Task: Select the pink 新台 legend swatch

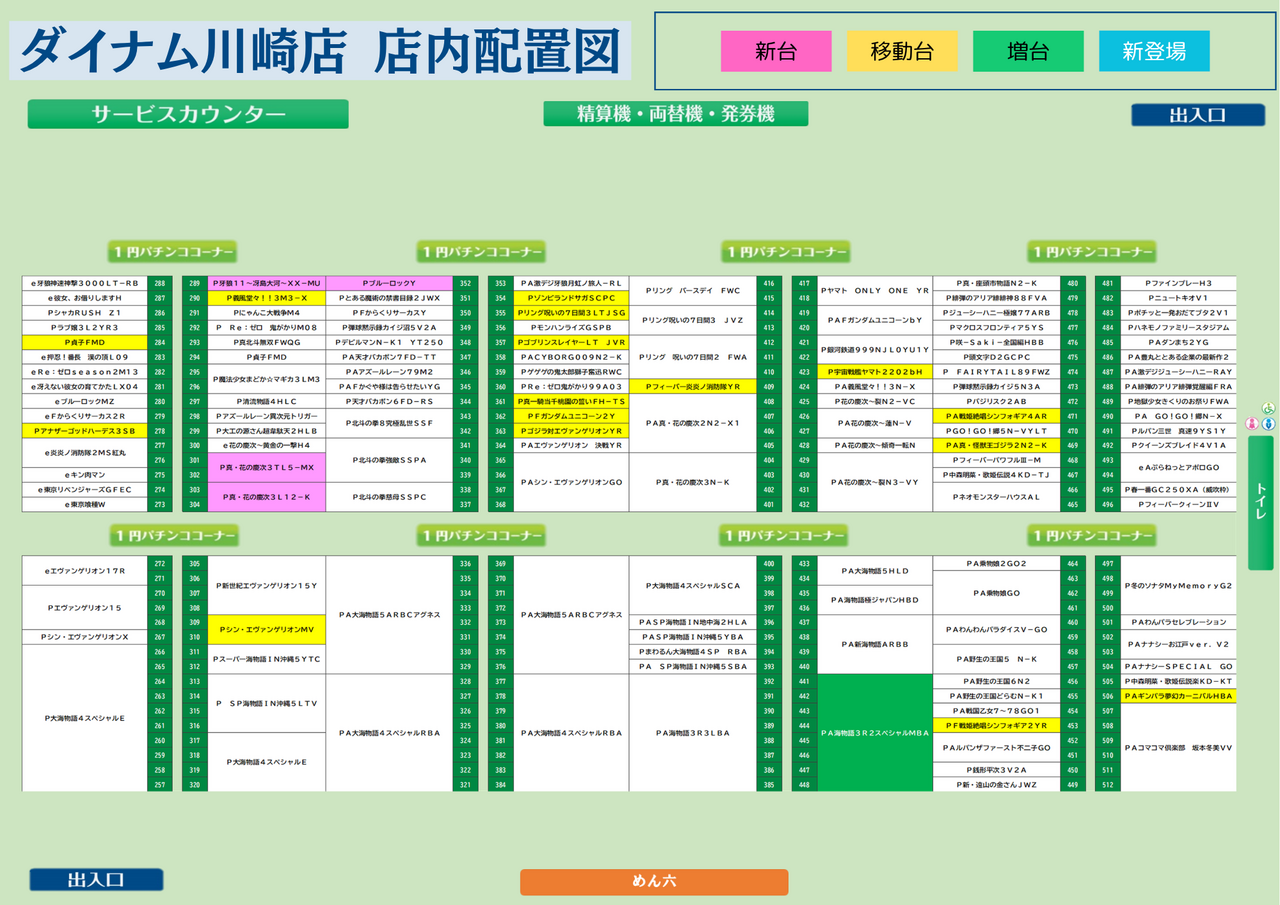Action: (x=776, y=51)
